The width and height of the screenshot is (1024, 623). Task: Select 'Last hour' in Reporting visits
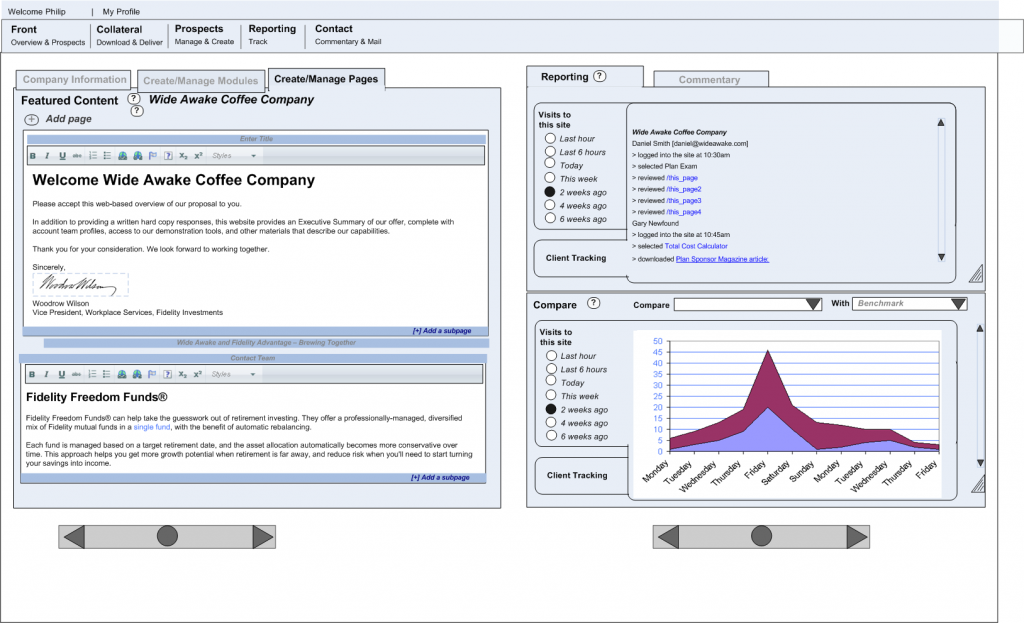(550, 139)
